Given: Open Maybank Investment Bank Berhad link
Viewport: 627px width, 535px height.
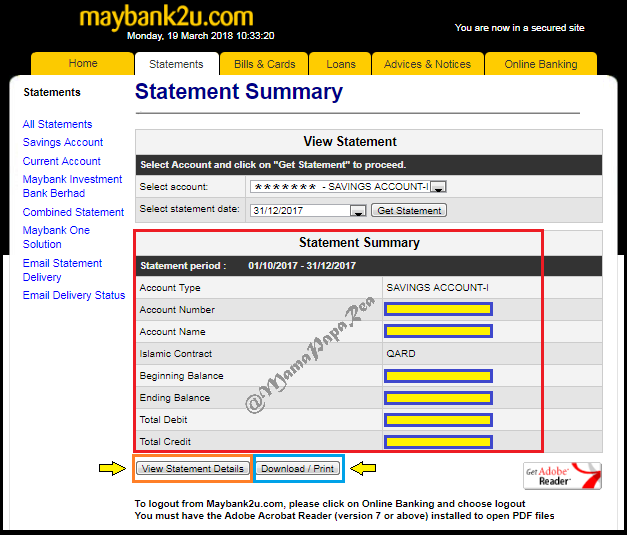Looking at the screenshot, I should point(72,186).
